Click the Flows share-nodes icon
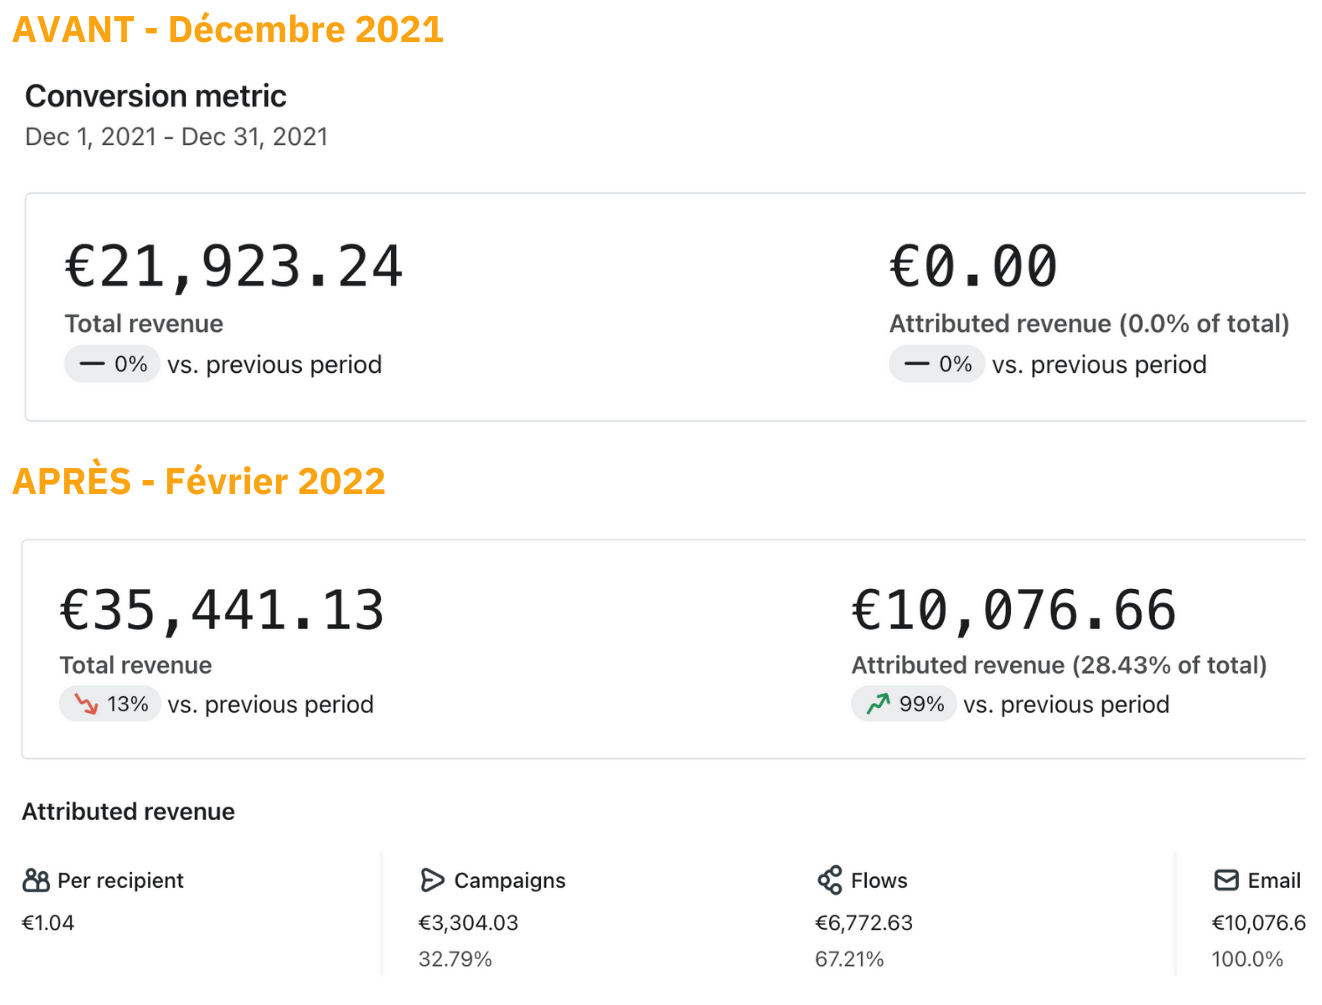This screenshot has width=1322, height=1005. click(x=829, y=880)
